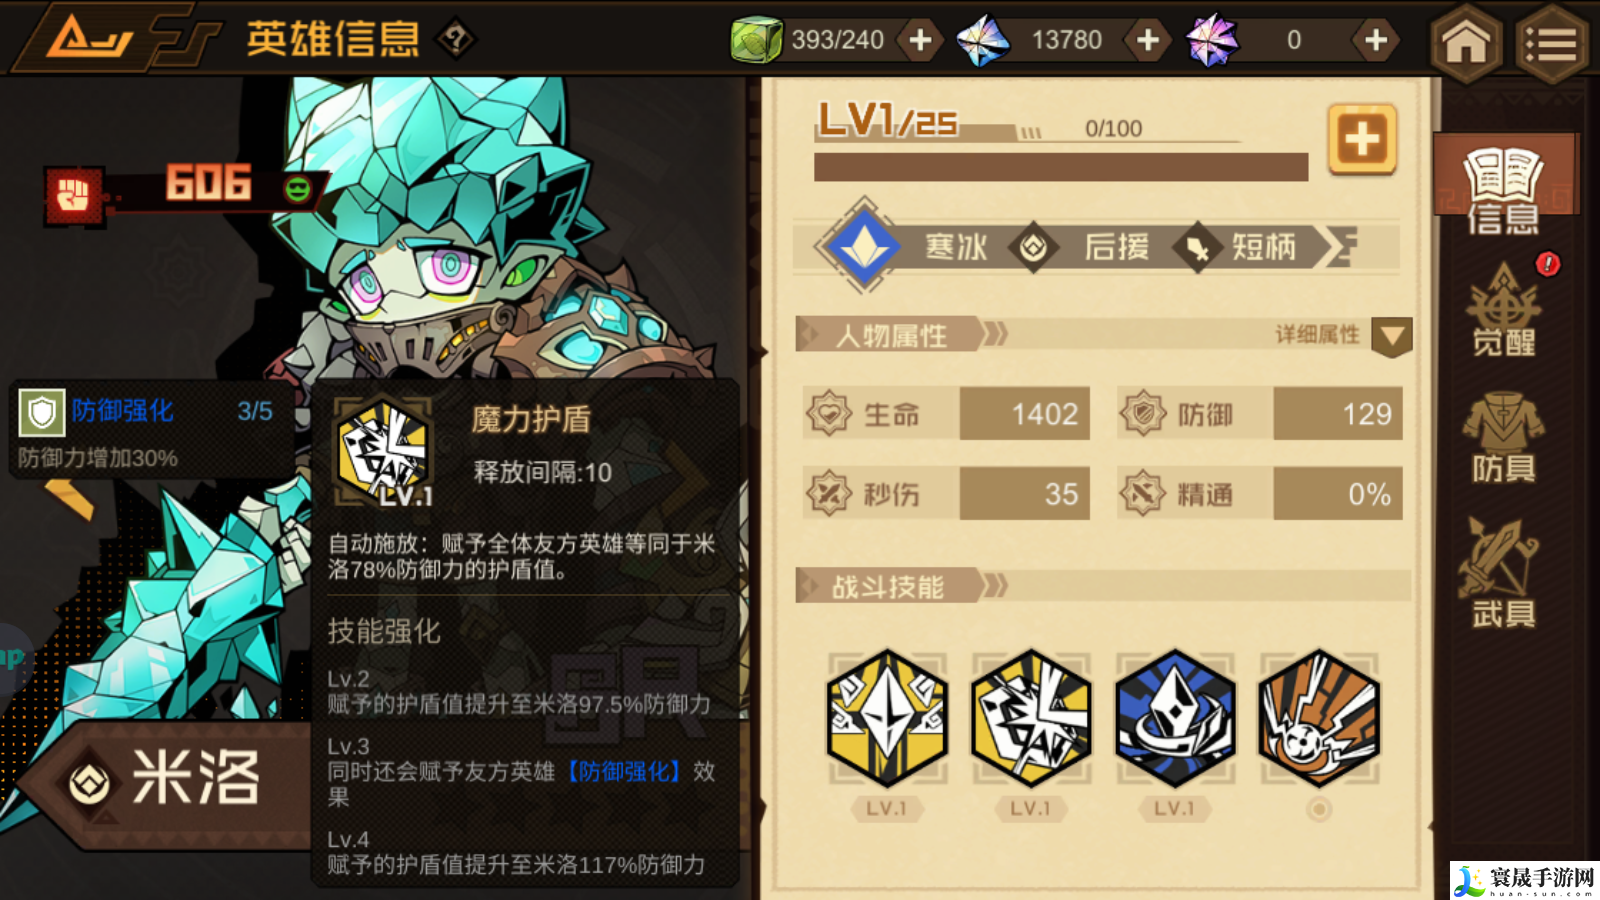This screenshot has height=900, width=1600.
Task: Click the yellow level-up plus button
Action: coord(1362,139)
